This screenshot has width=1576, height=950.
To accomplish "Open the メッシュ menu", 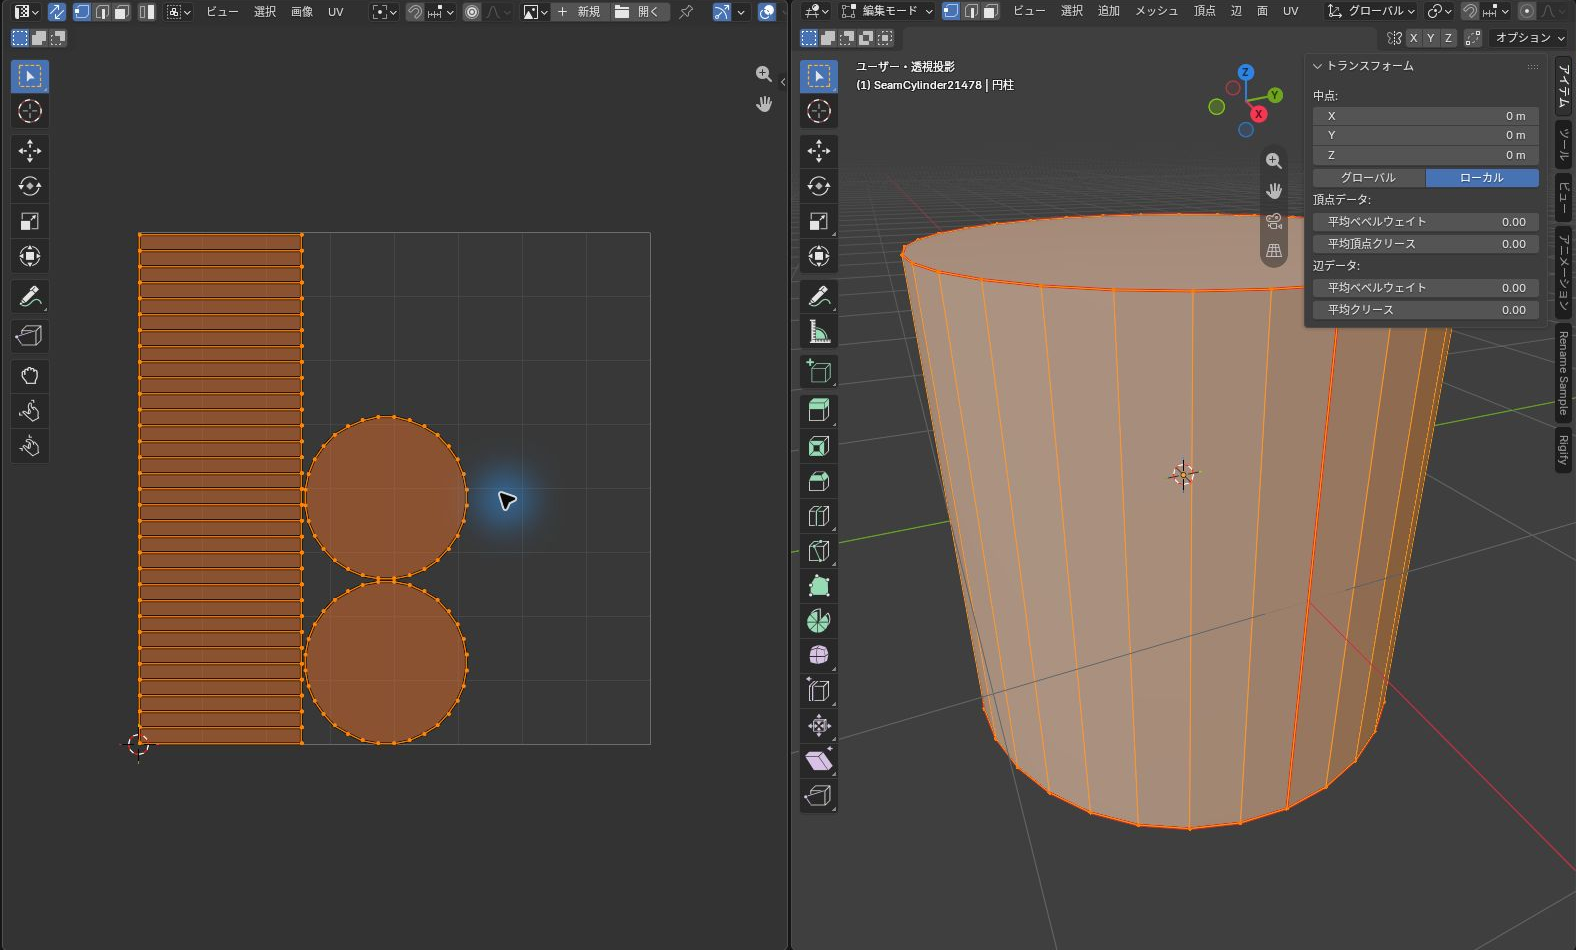I will click(x=1156, y=11).
